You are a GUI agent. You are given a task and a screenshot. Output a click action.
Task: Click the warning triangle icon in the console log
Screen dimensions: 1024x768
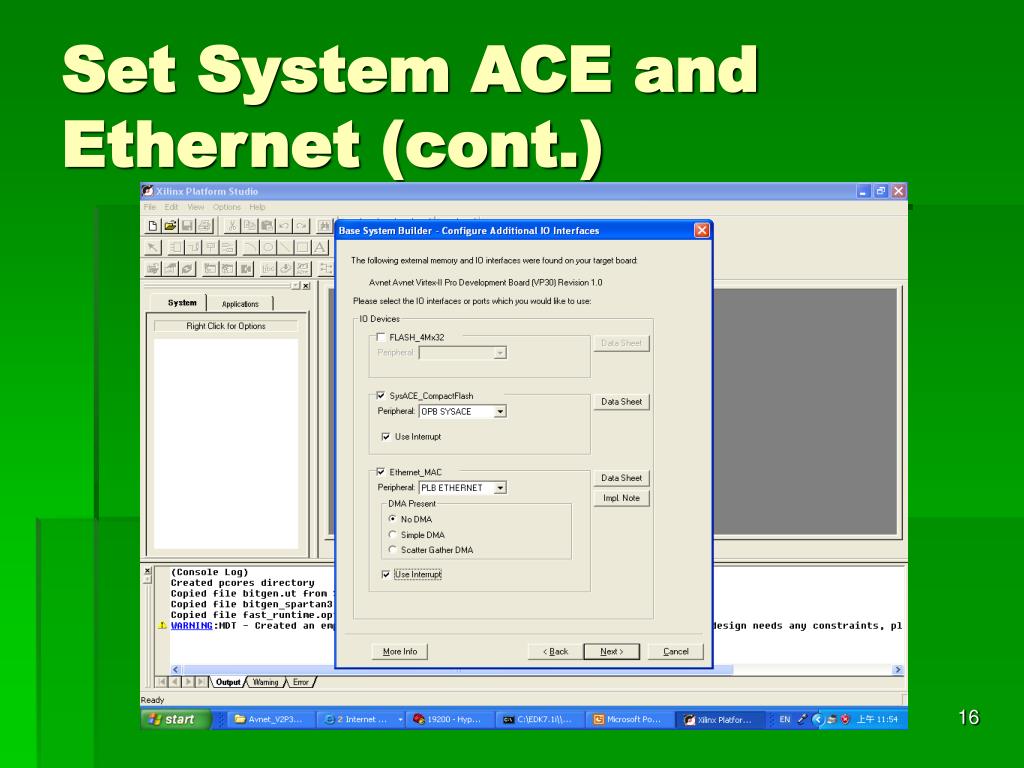tap(162, 626)
